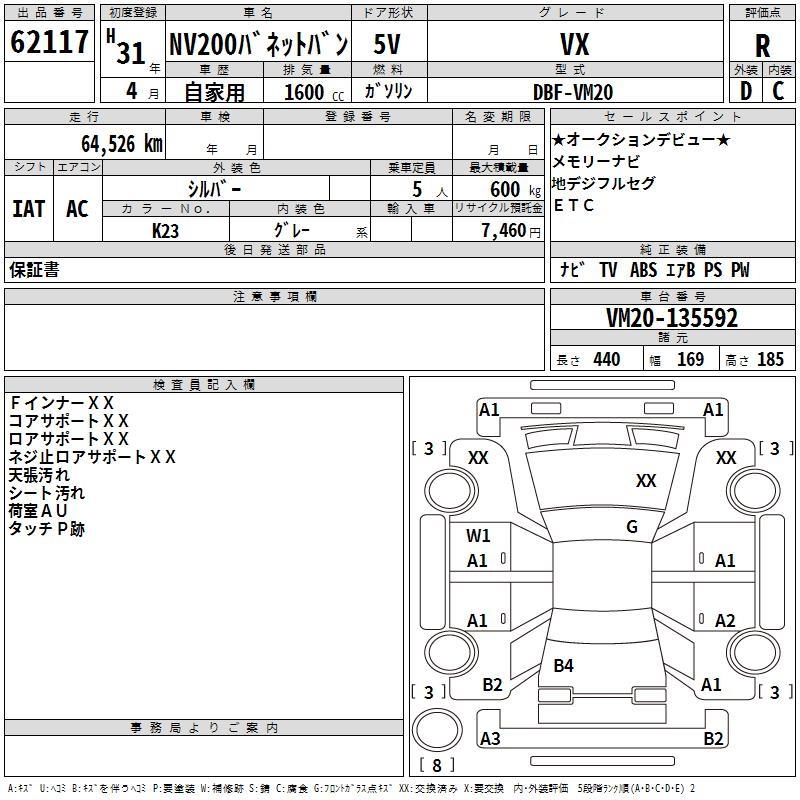Image resolution: width=800 pixels, height=800 pixels.
Task: Click model code DBF-VM20
Action: tap(573, 92)
